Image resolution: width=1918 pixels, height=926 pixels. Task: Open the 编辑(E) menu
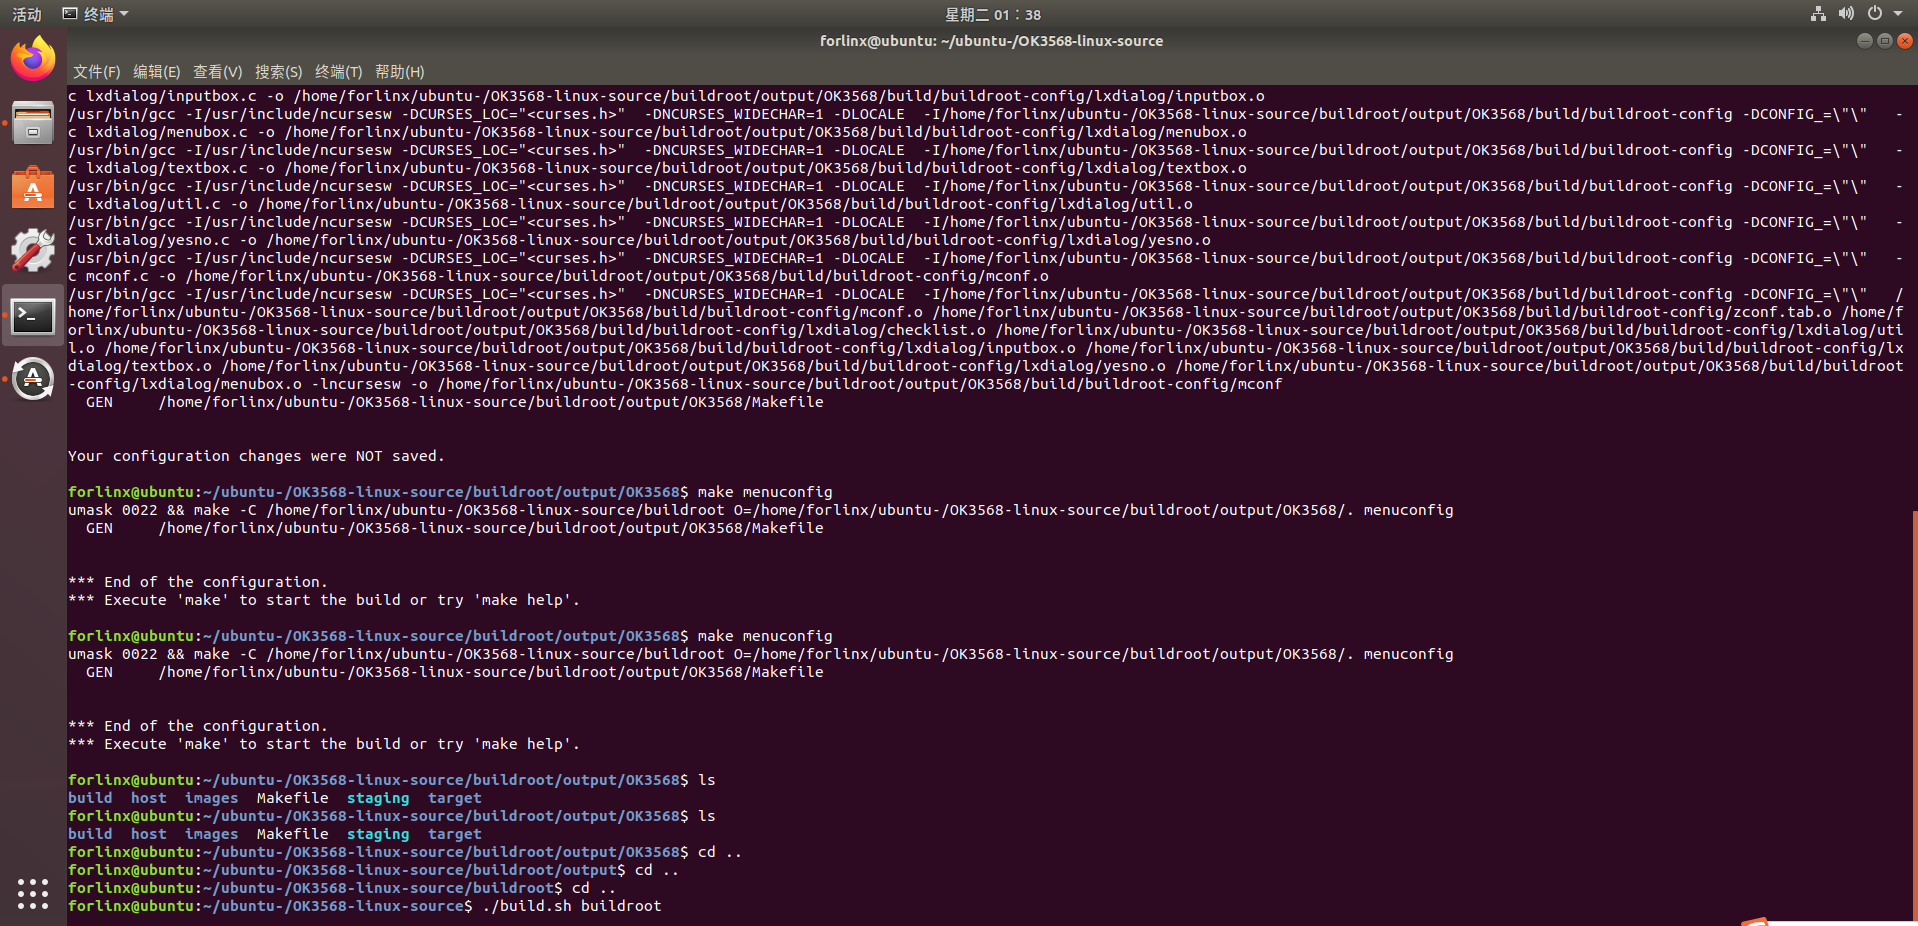156,72
